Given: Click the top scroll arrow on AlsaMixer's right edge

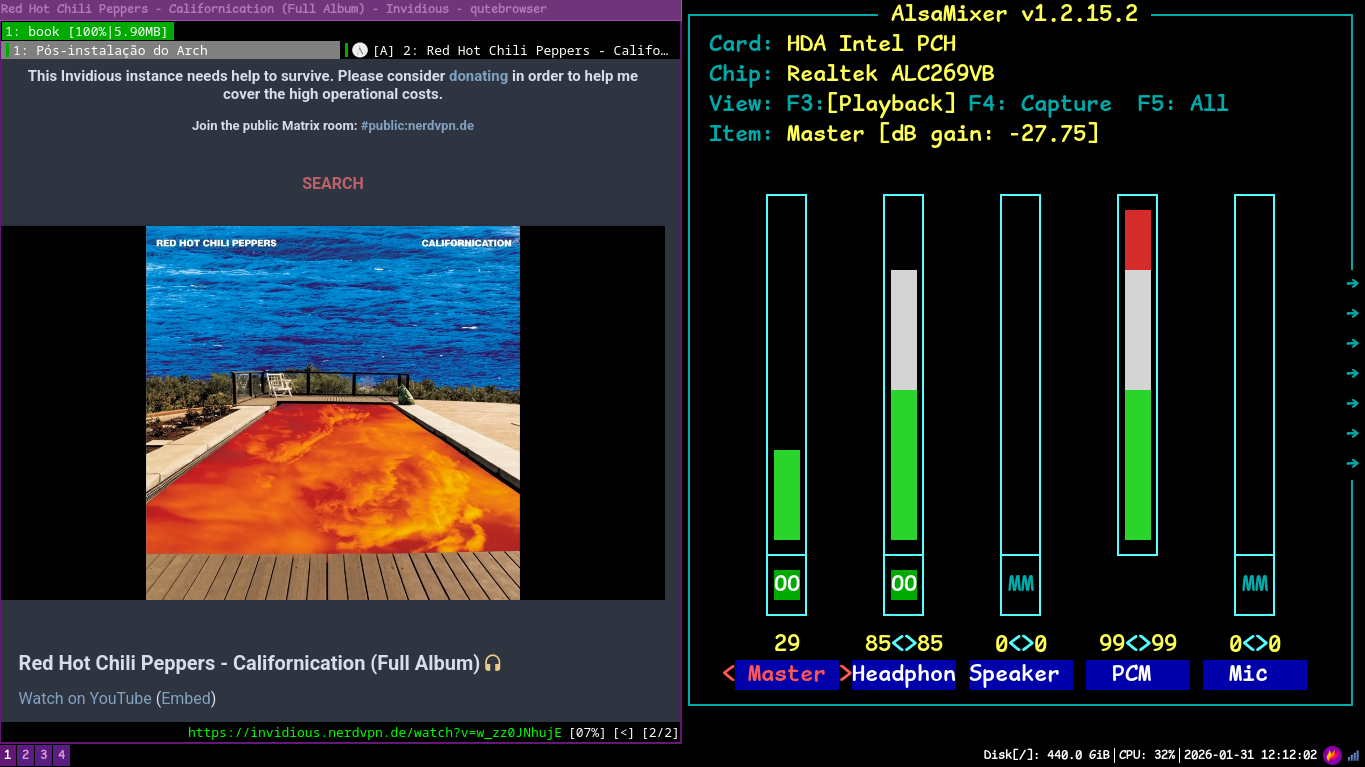Looking at the screenshot, I should pyautogui.click(x=1352, y=284).
